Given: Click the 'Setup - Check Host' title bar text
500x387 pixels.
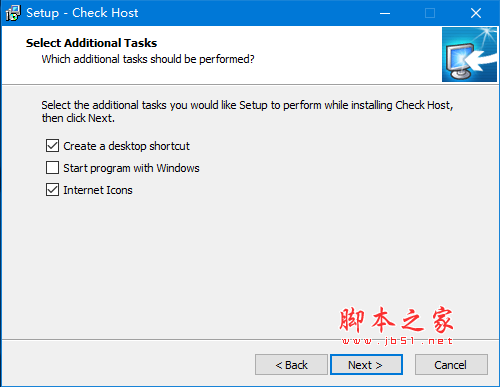Looking at the screenshot, I should [x=82, y=13].
